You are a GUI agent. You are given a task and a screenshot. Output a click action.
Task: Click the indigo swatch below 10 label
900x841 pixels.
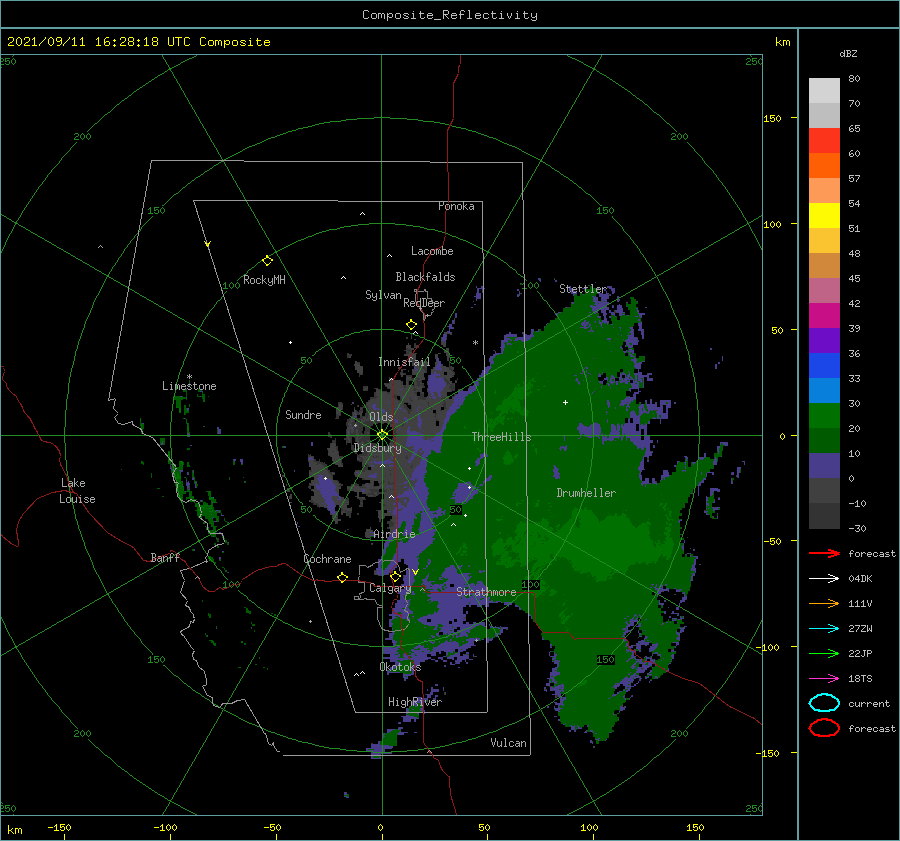point(824,466)
